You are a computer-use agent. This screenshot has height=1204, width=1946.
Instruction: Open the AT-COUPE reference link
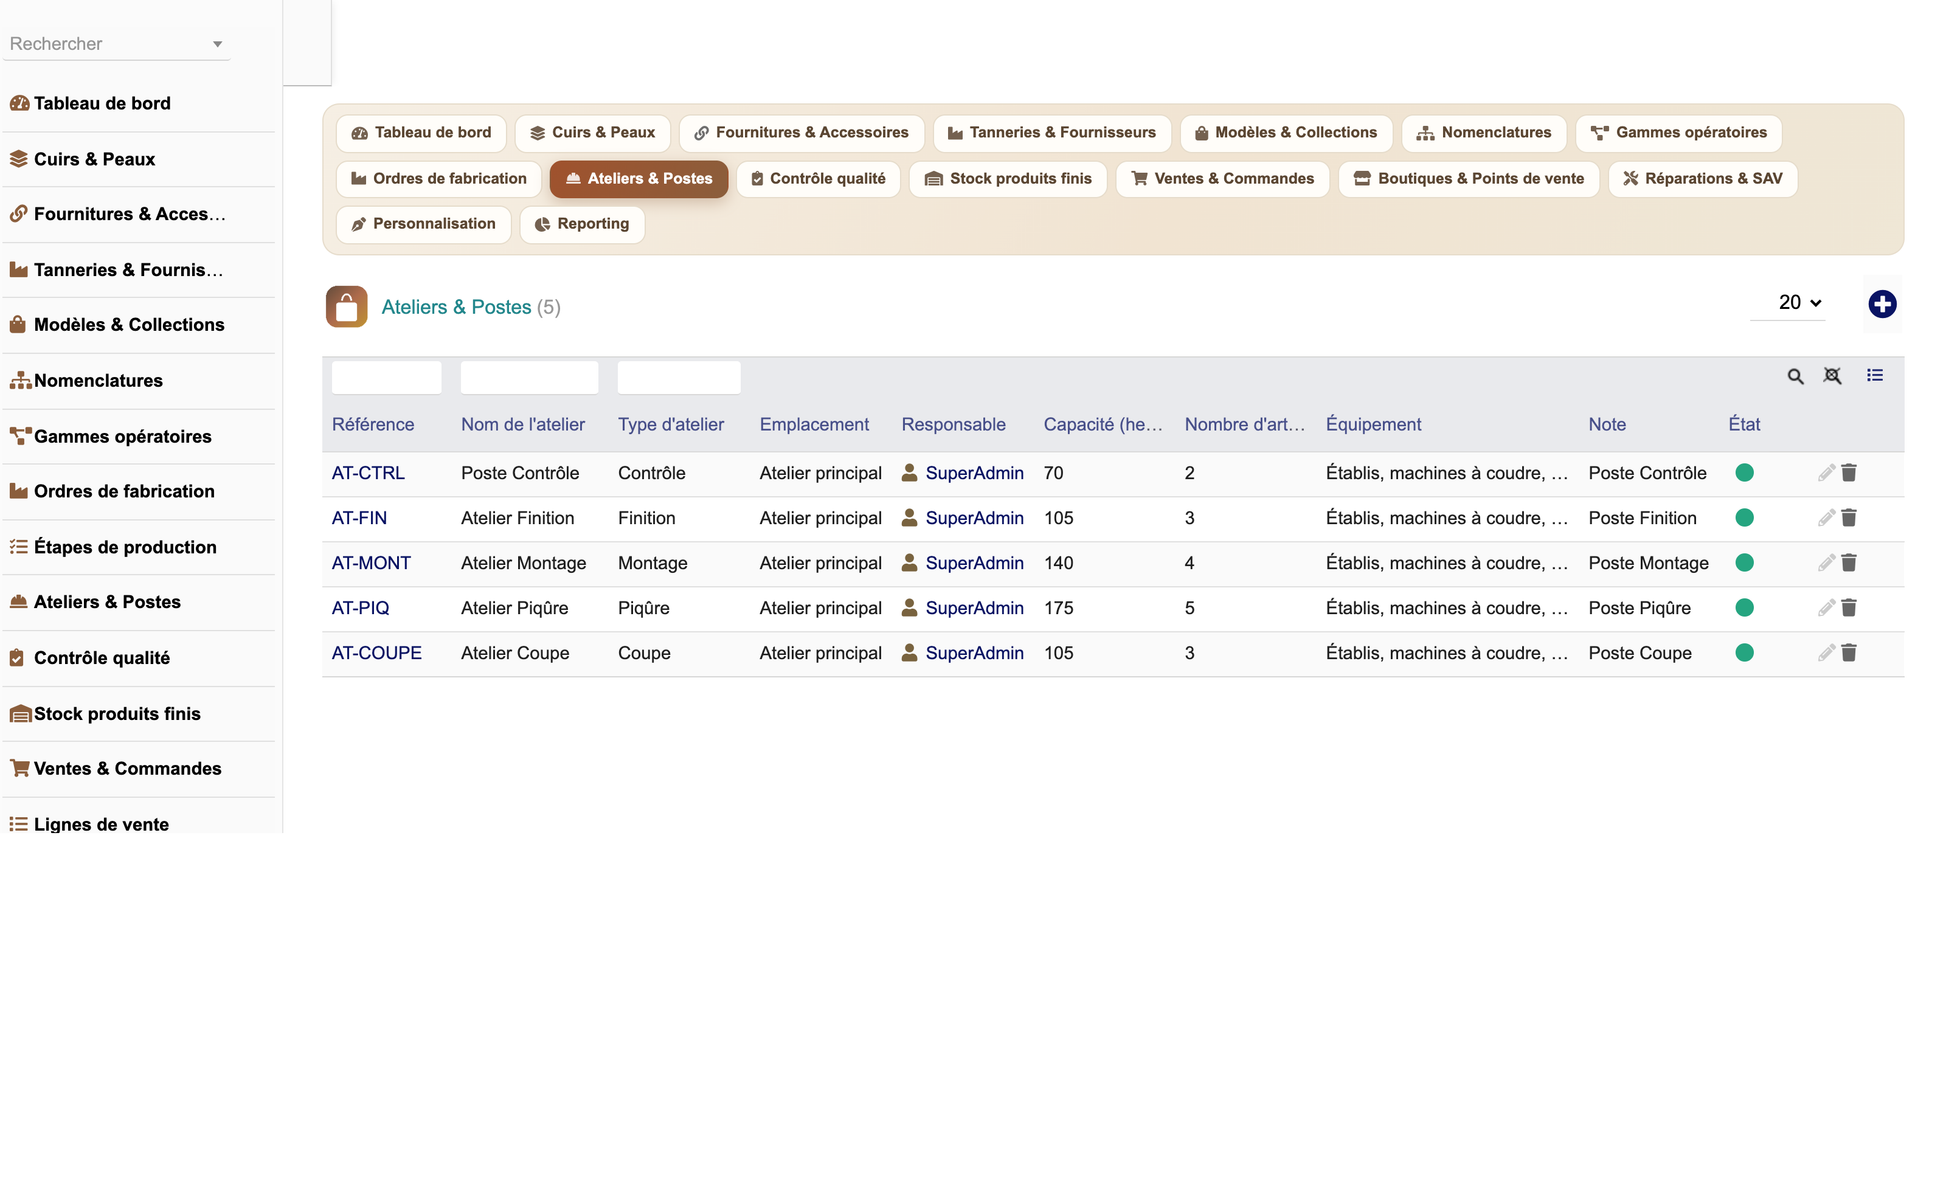[x=377, y=653]
